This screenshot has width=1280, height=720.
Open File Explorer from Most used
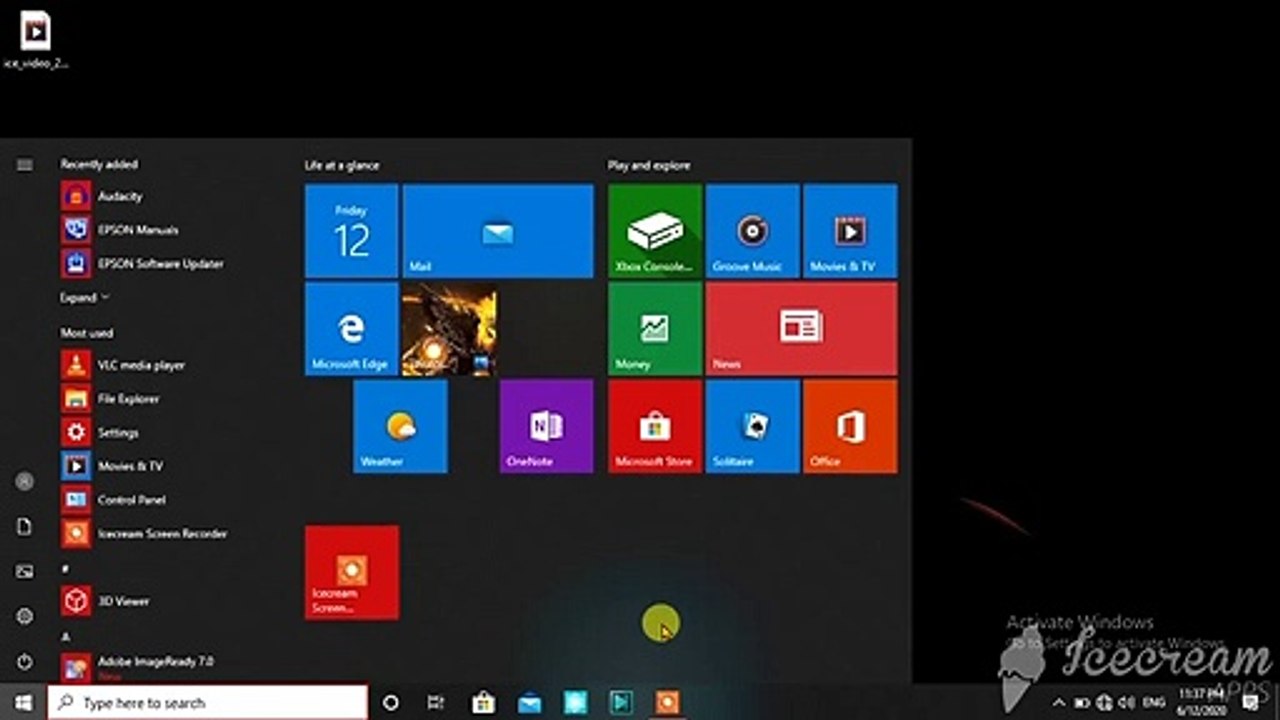150,399
